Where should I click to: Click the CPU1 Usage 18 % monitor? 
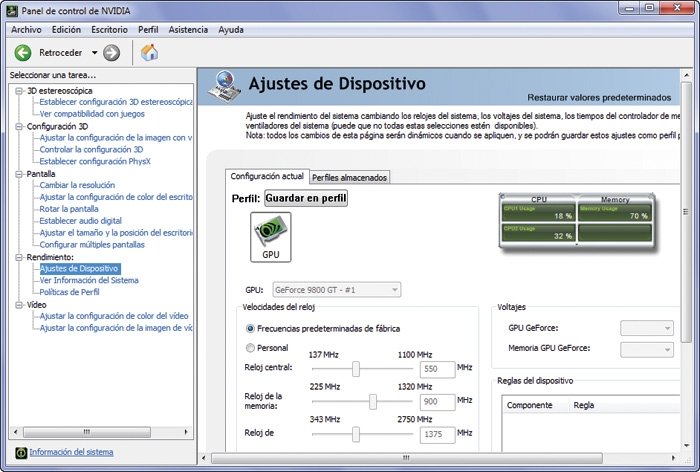(538, 213)
